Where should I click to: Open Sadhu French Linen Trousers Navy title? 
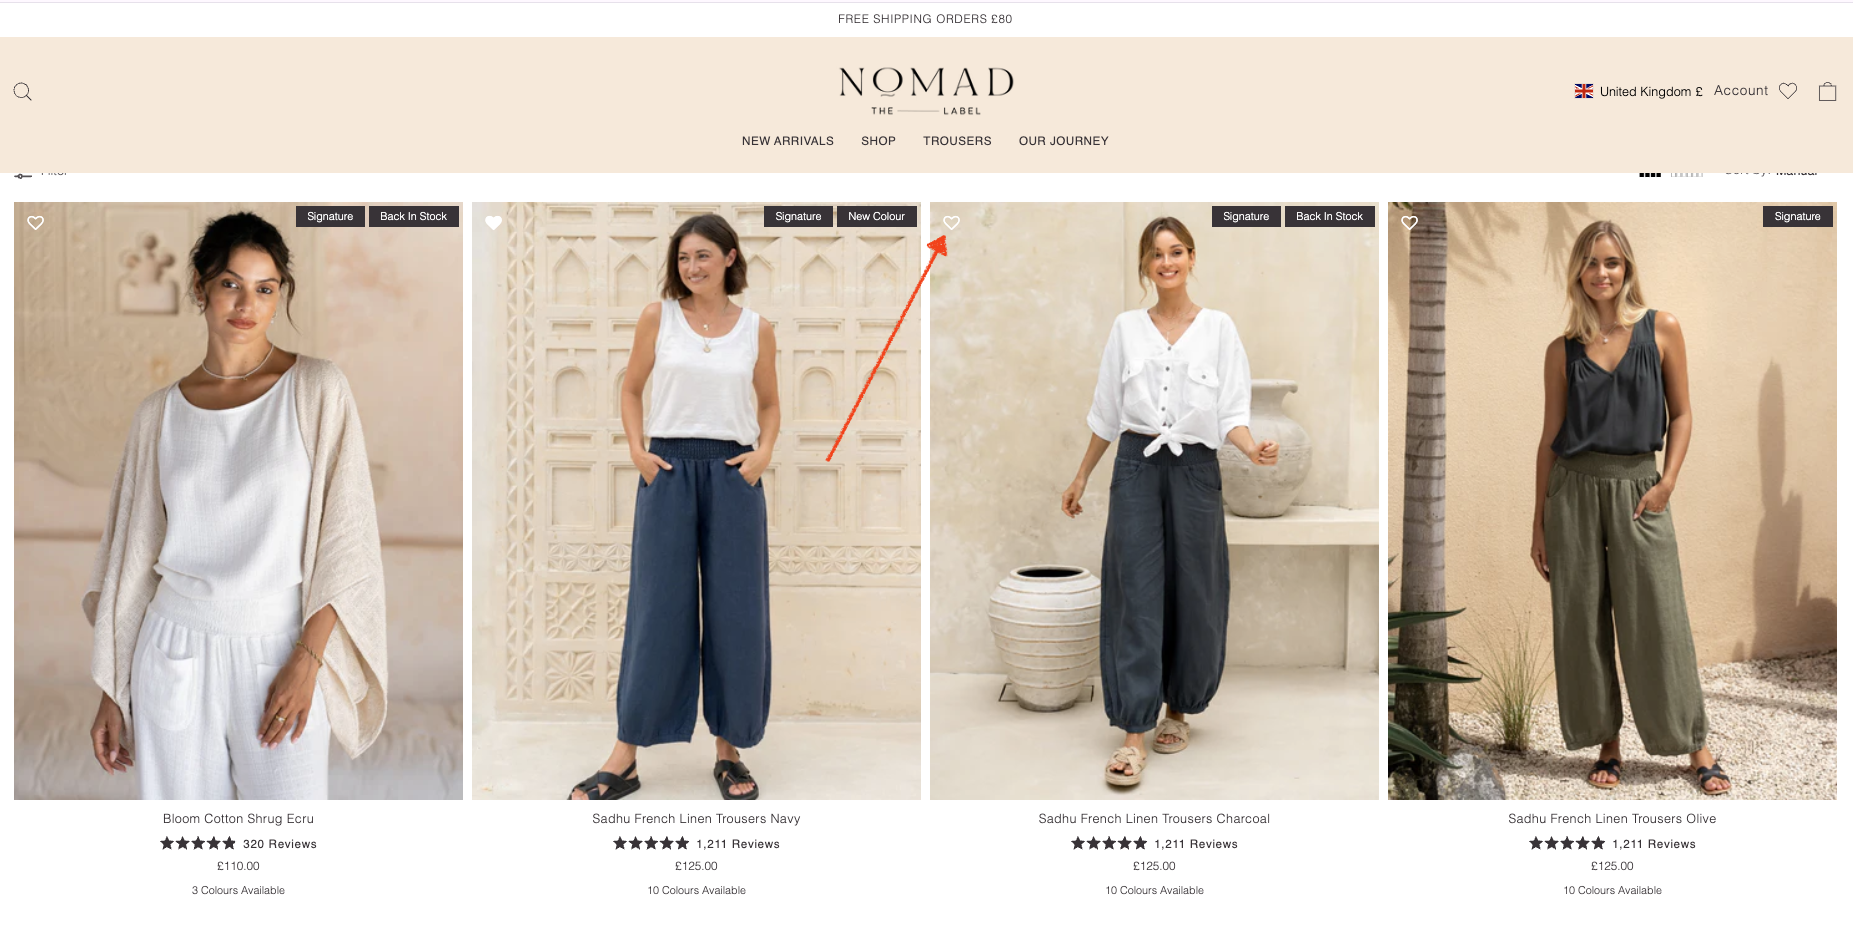pos(696,818)
